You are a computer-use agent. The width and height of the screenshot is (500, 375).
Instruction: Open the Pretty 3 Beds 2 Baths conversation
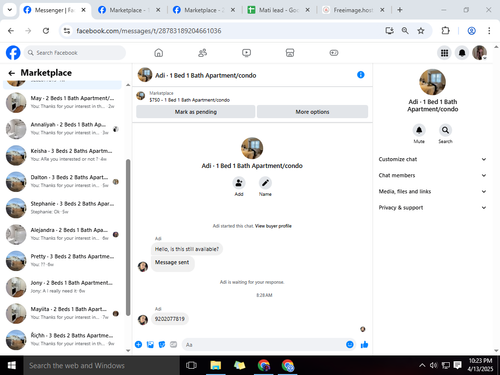(x=62, y=260)
